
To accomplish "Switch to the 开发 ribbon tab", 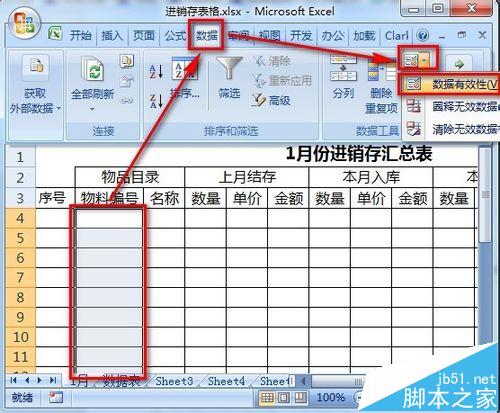I will tap(301, 35).
